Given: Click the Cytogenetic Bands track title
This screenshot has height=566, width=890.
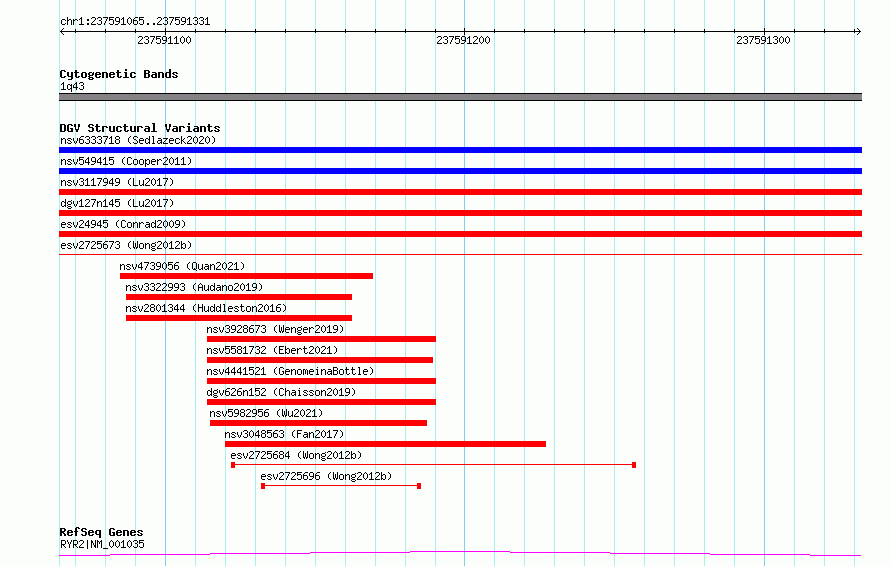Looking at the screenshot, I should click(119, 74).
